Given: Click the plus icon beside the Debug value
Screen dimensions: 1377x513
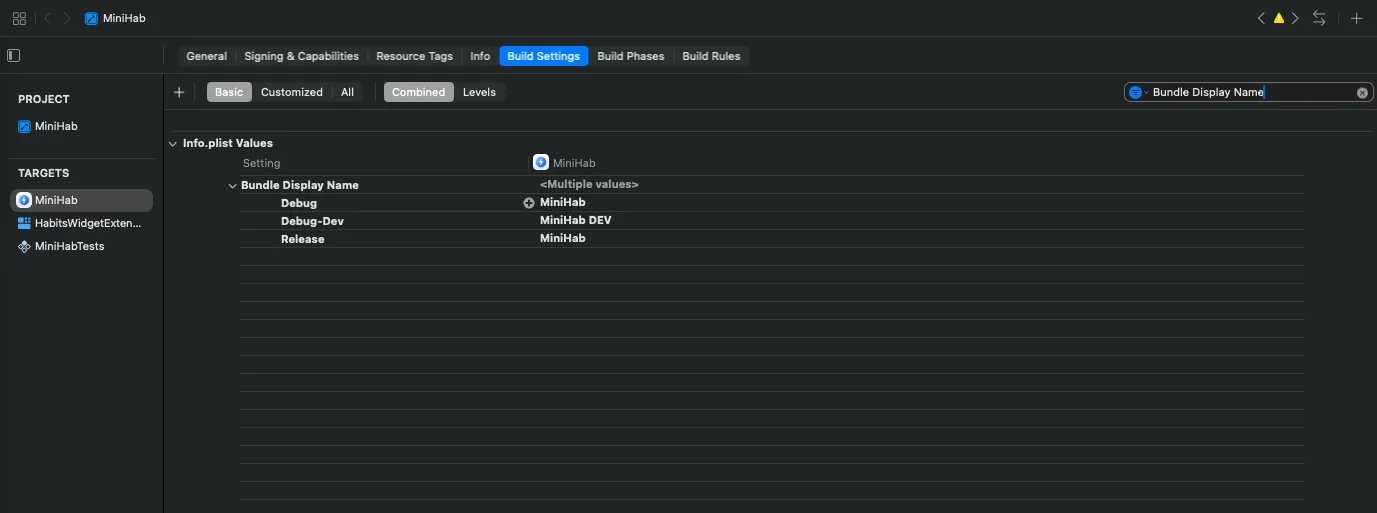Looking at the screenshot, I should [x=529, y=203].
